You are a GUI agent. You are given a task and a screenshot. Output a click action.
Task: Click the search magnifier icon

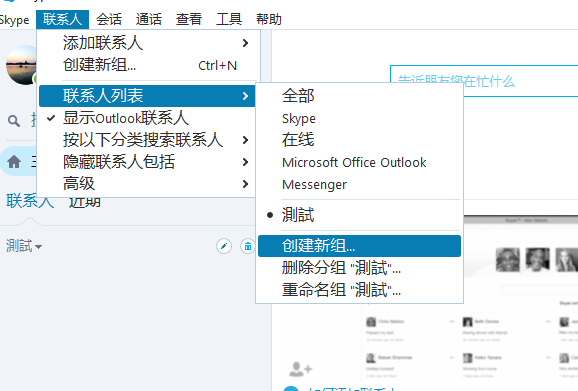14,121
